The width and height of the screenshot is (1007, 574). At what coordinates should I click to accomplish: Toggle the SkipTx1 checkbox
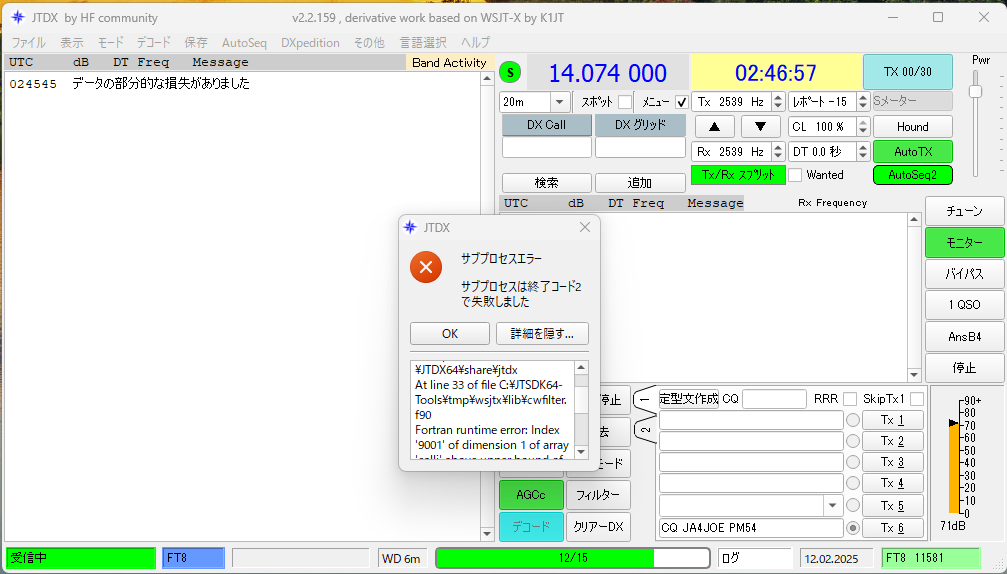click(917, 399)
